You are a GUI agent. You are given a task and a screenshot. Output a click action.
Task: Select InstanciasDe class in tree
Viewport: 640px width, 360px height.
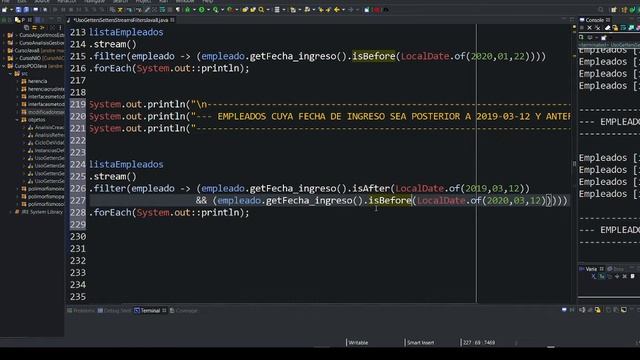pos(49,150)
